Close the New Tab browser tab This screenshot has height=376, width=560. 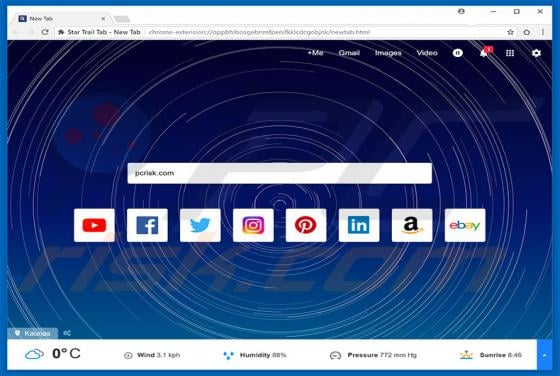103,19
